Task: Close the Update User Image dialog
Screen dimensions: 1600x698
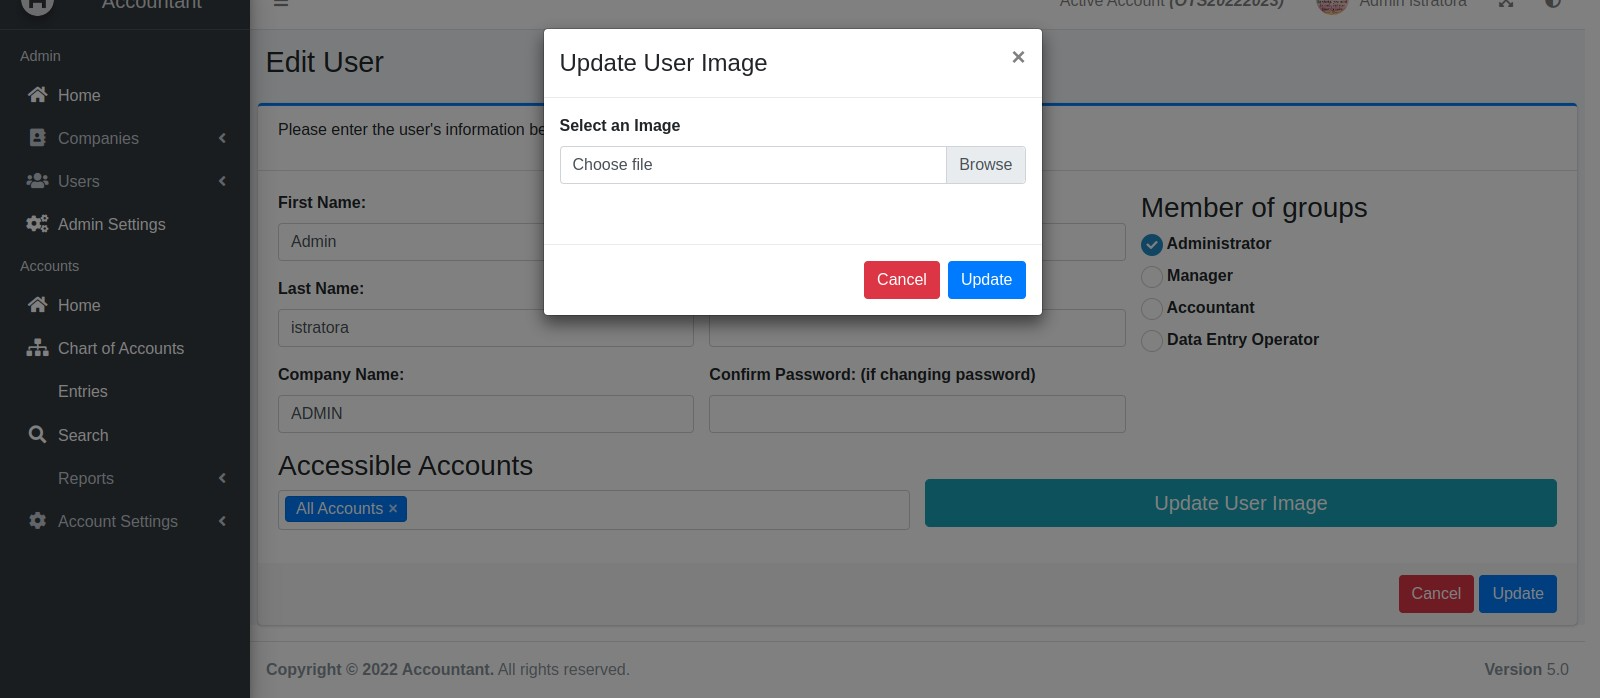Action: (x=1018, y=57)
